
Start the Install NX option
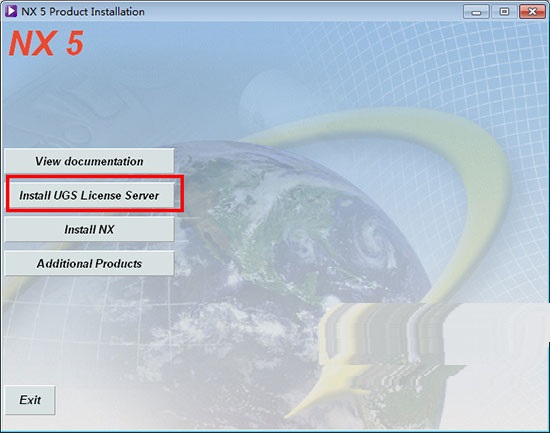(89, 229)
